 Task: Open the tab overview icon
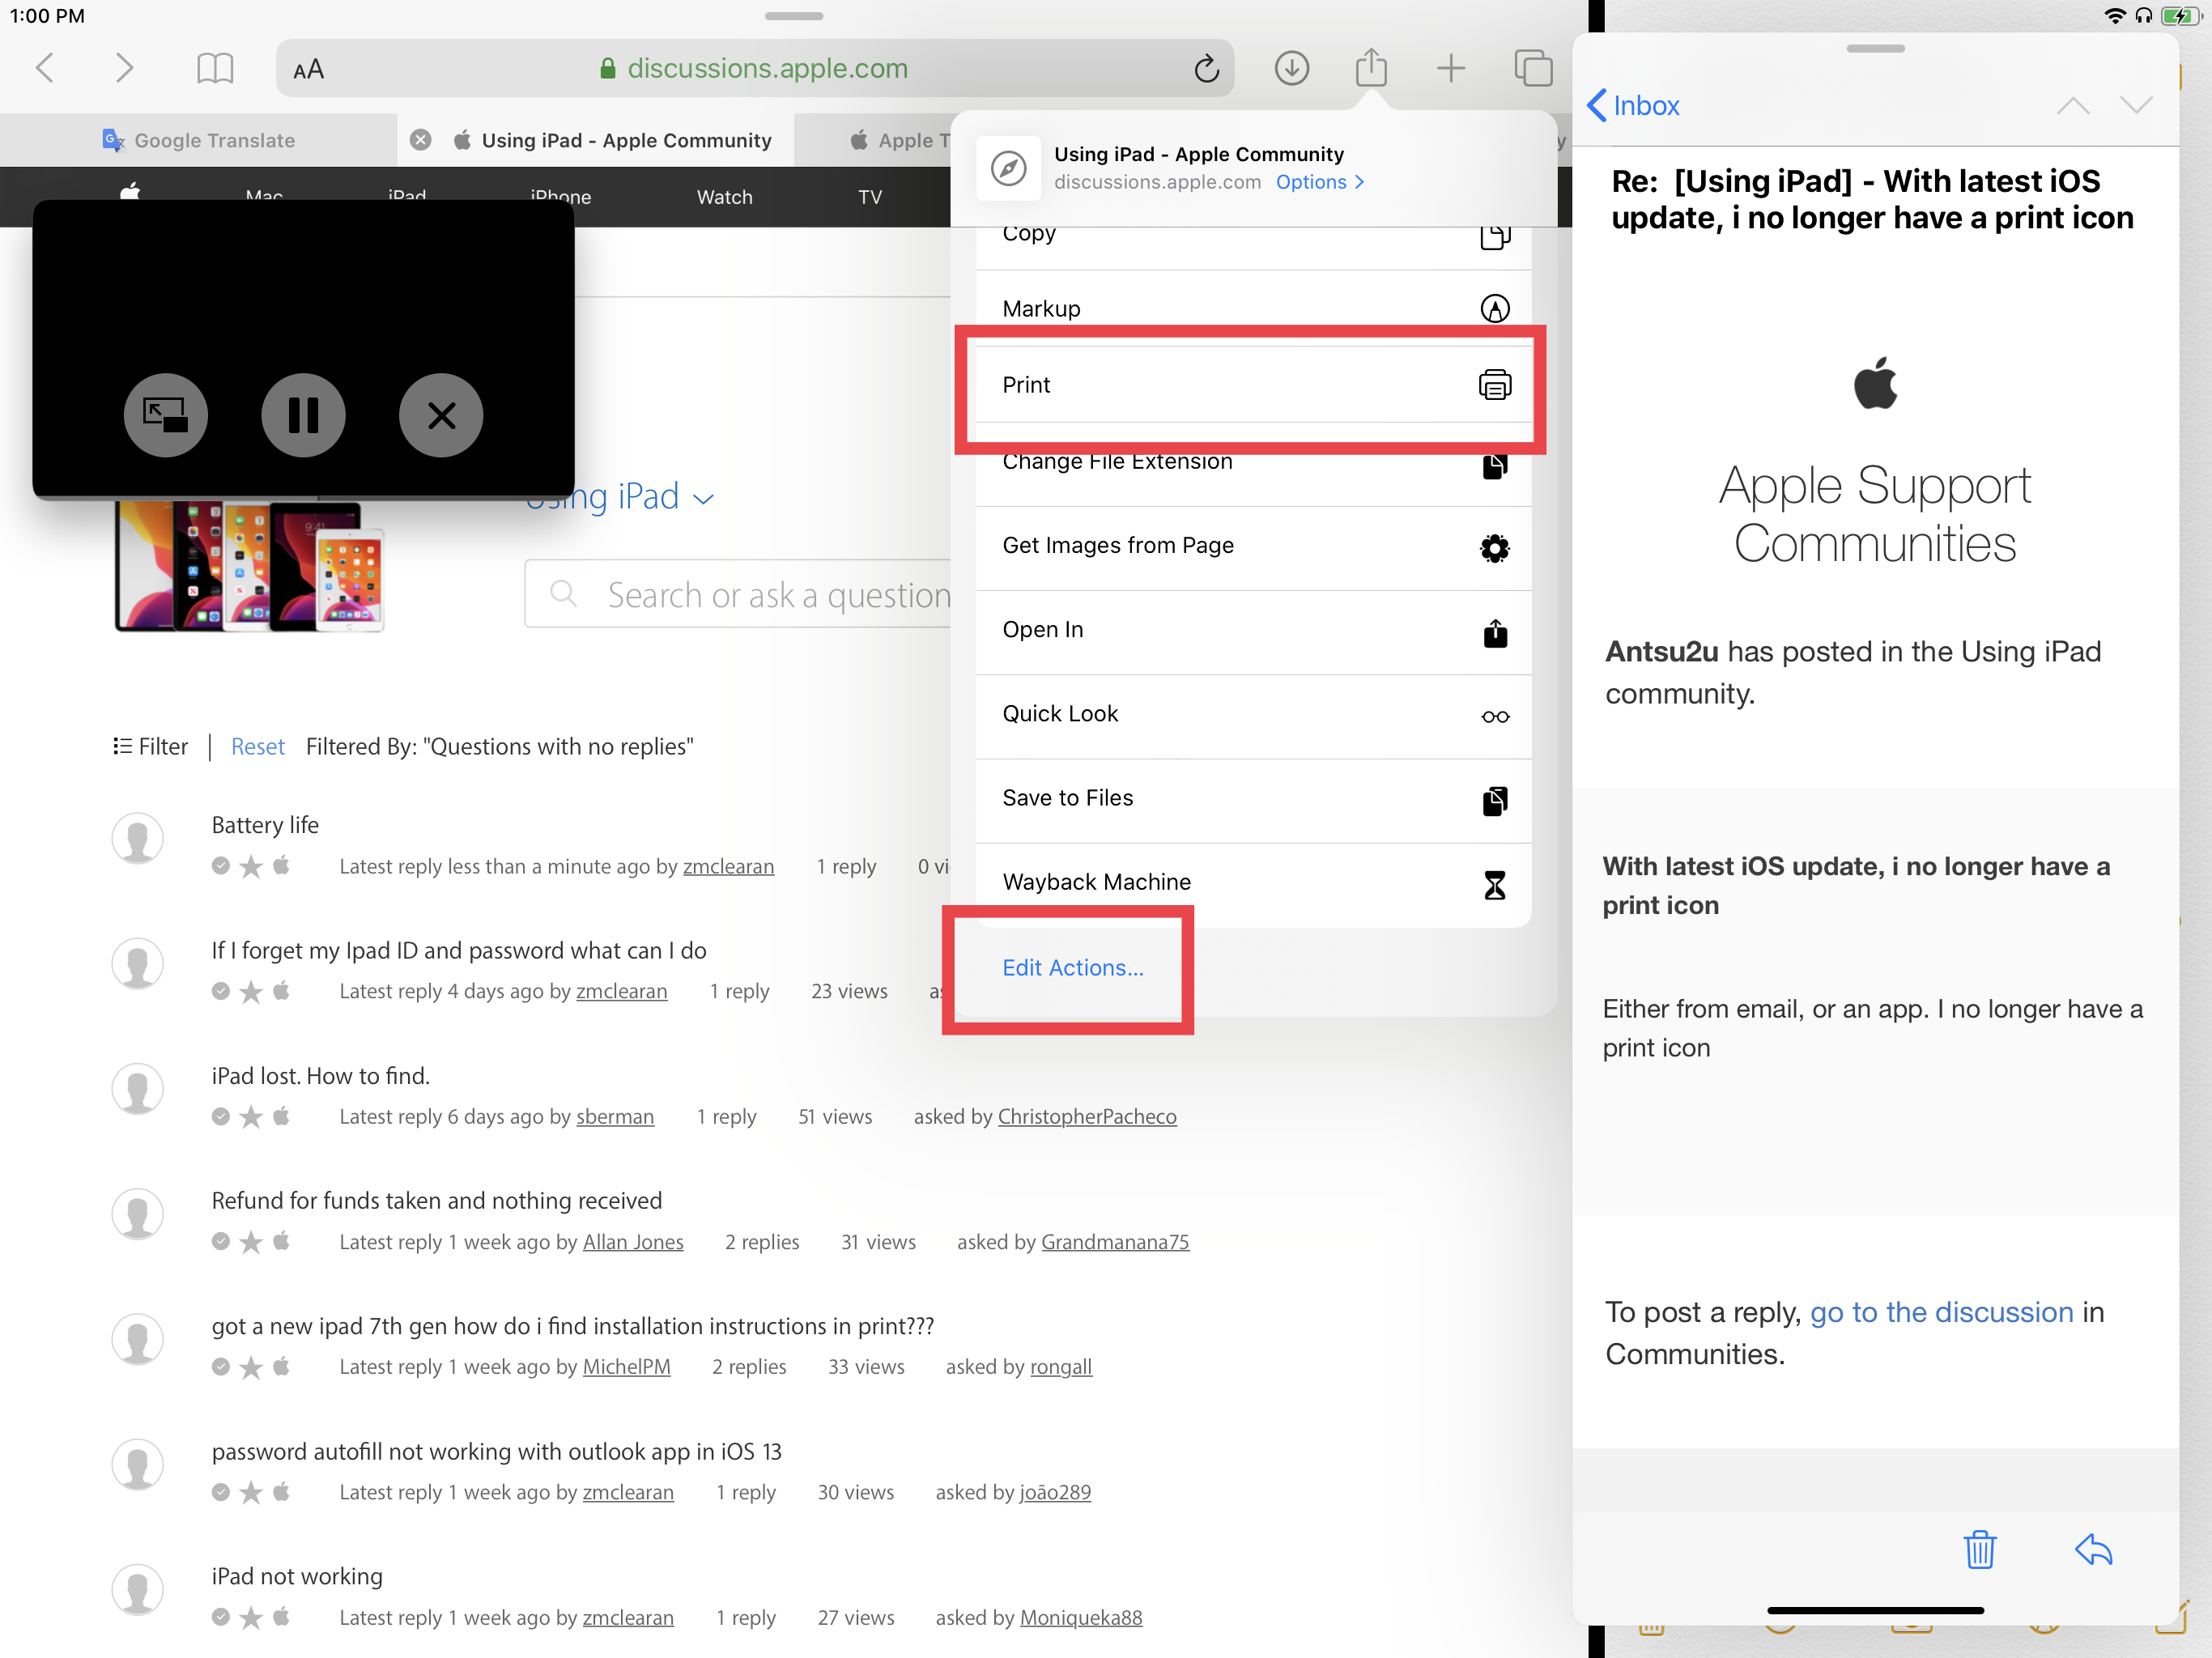(1532, 68)
